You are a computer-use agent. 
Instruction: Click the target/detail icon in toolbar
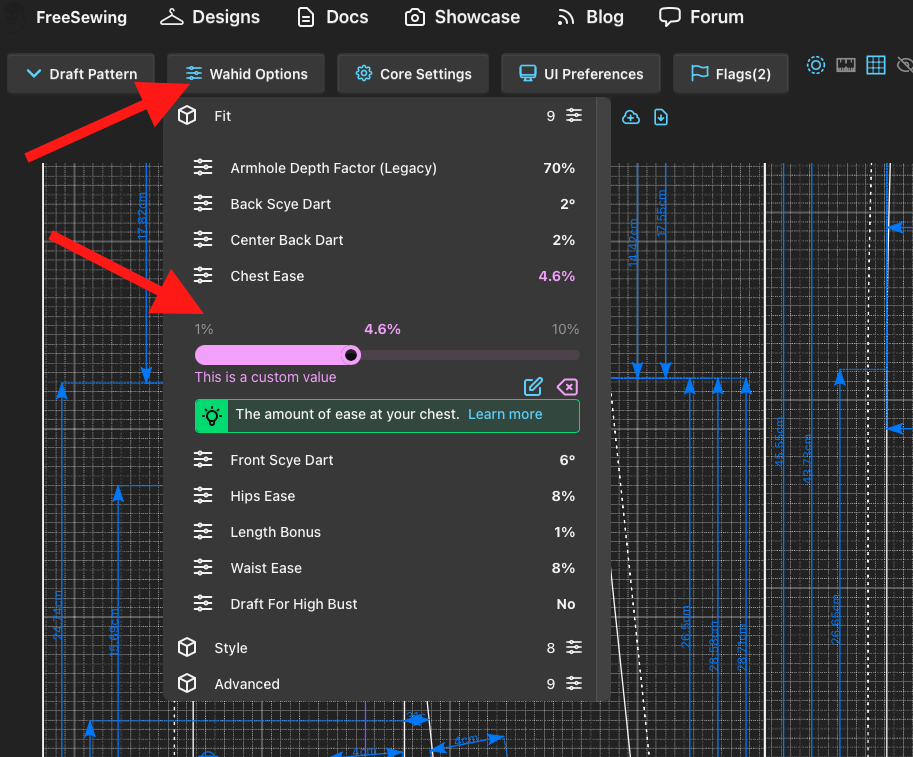(816, 65)
